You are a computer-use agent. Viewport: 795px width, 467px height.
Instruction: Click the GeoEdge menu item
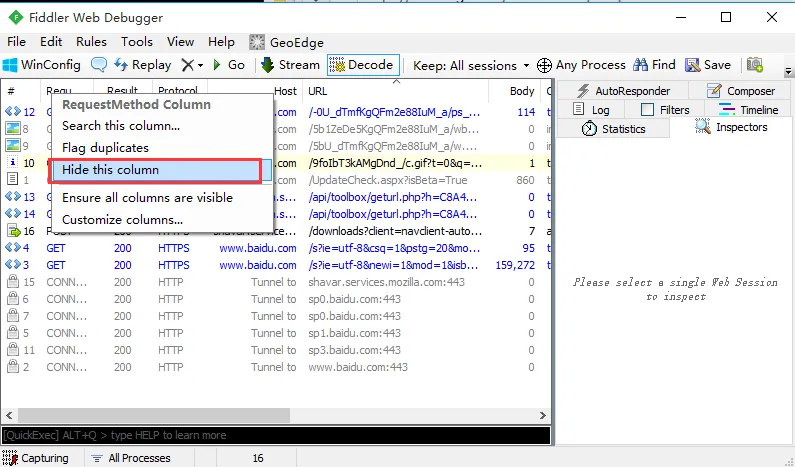(x=286, y=42)
